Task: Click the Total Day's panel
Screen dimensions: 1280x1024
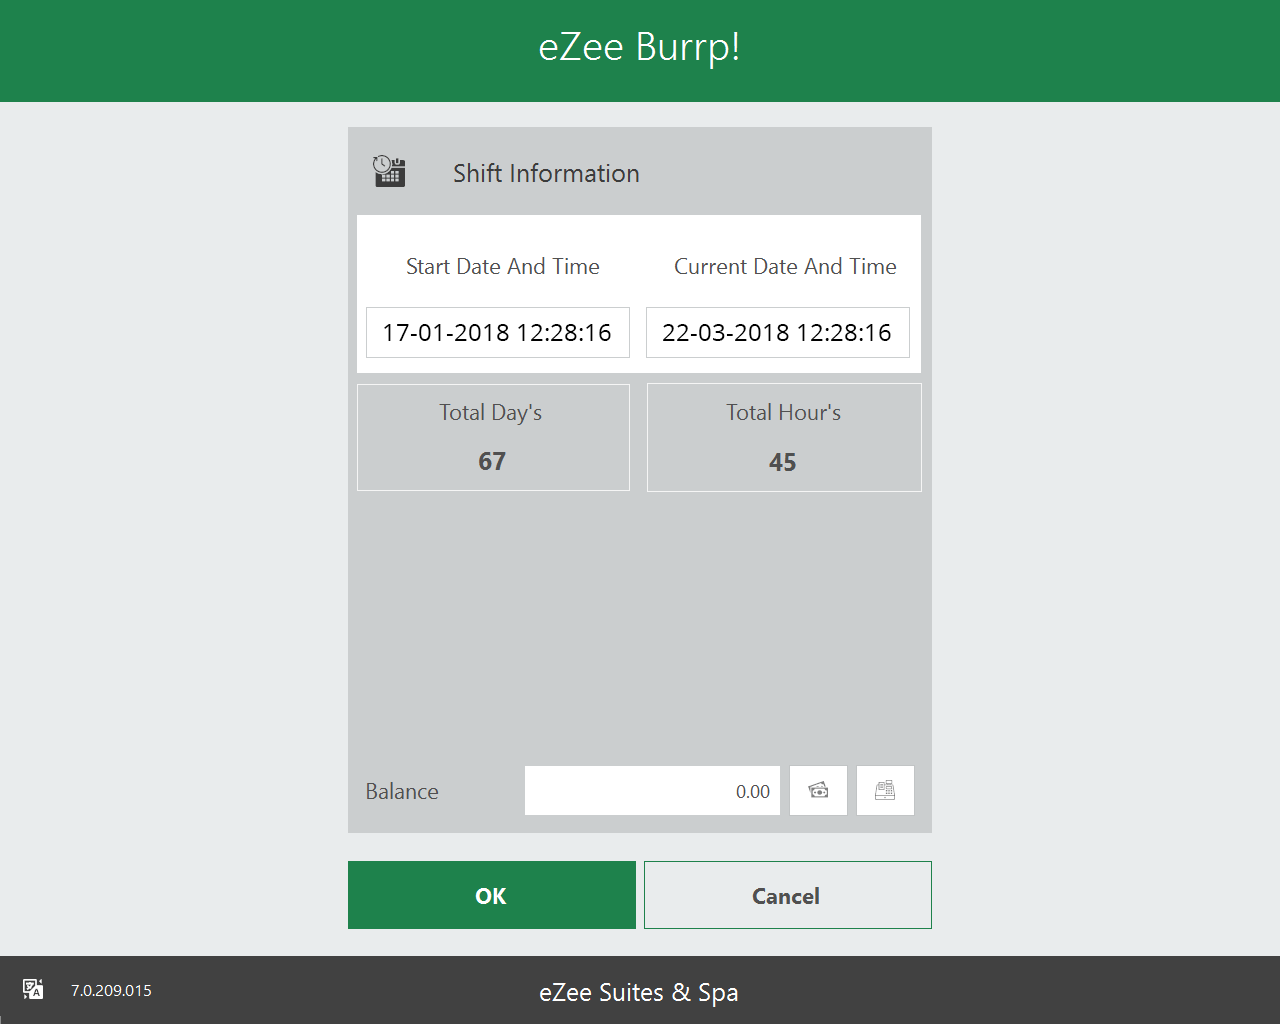Action: click(493, 437)
